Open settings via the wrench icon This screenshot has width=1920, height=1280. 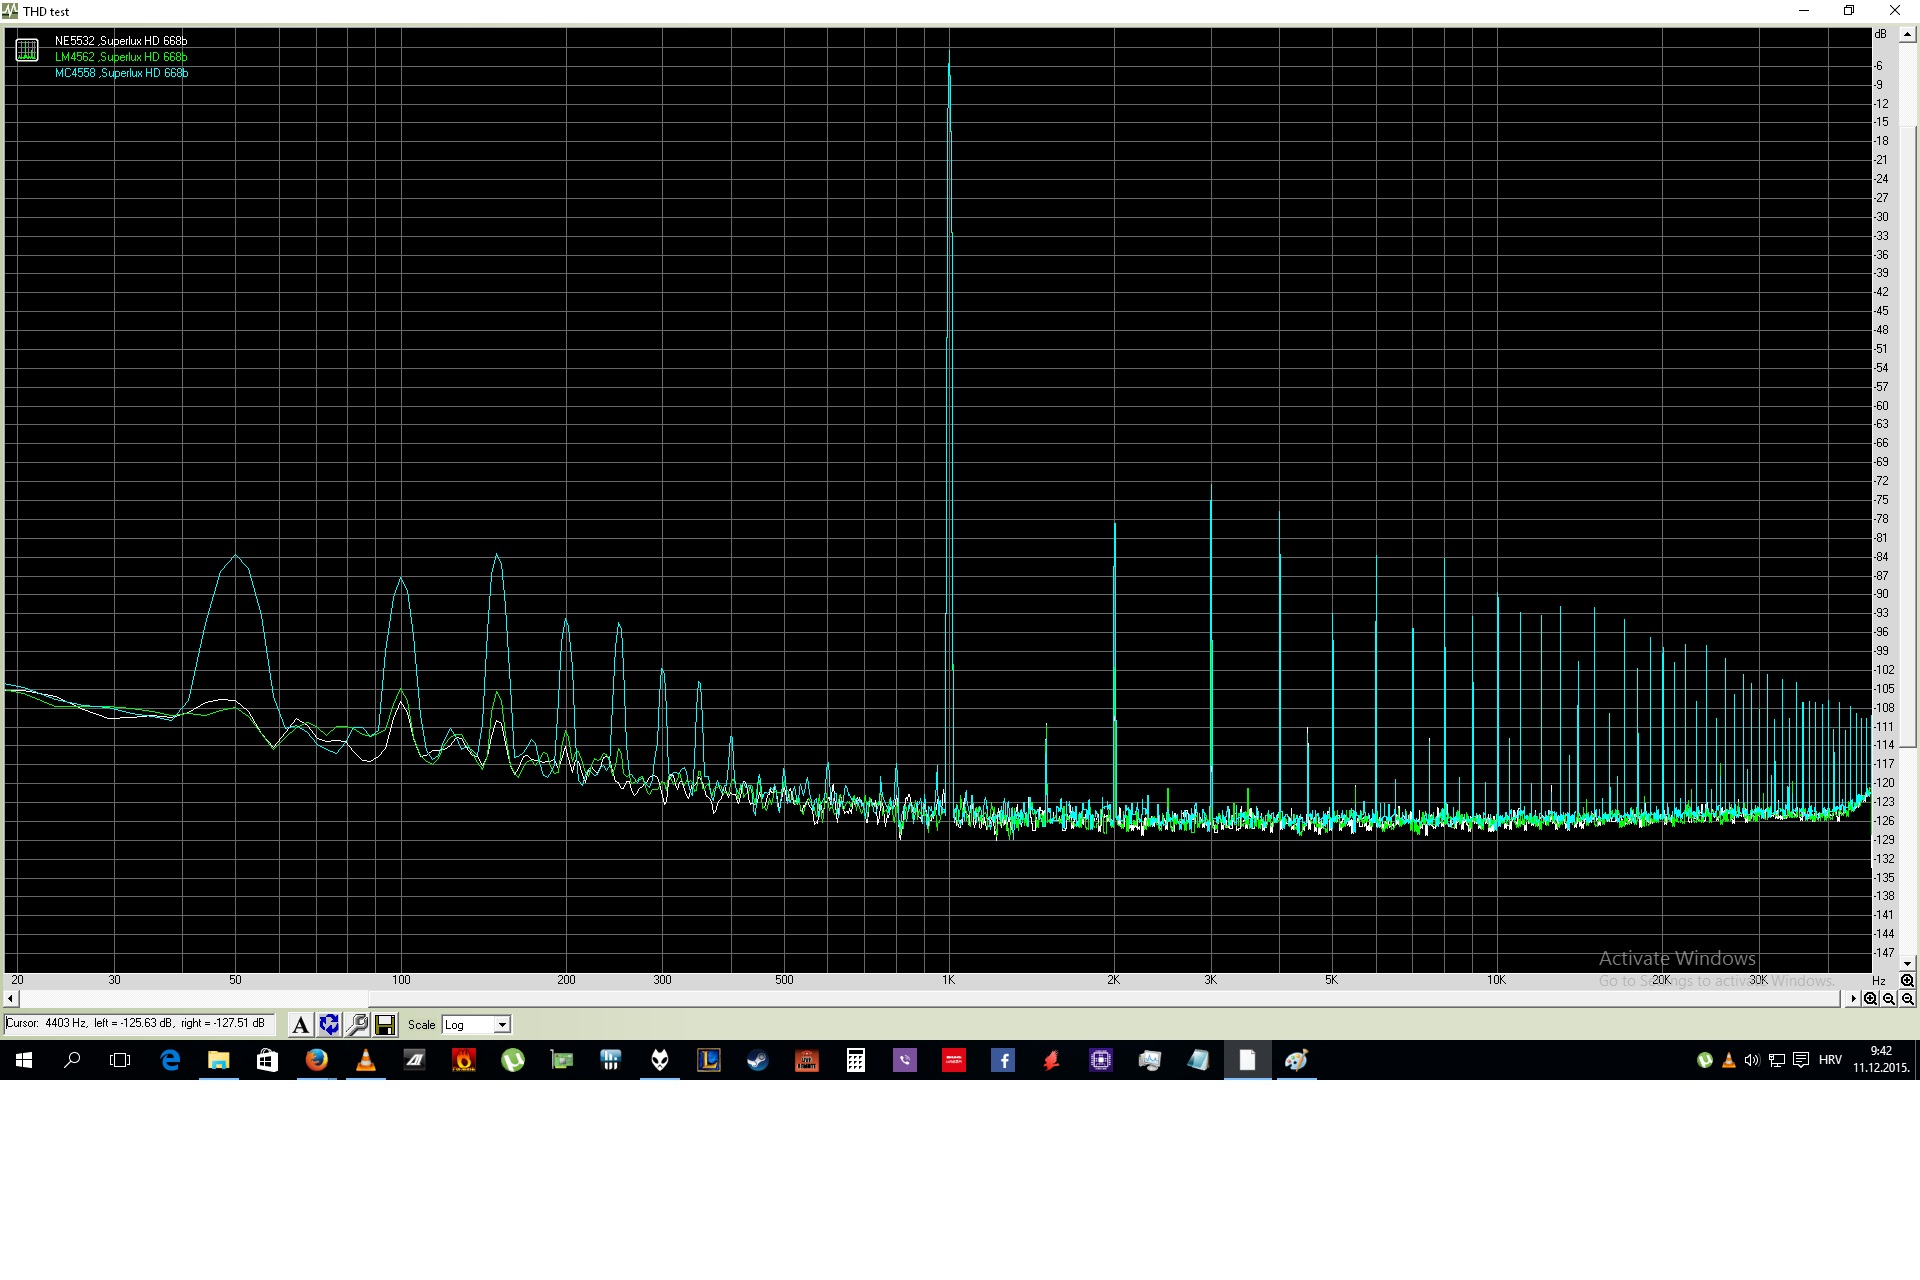[357, 1025]
